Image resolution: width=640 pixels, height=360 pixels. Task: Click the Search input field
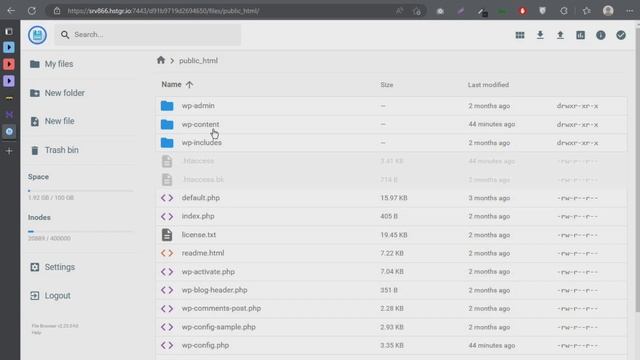point(148,35)
